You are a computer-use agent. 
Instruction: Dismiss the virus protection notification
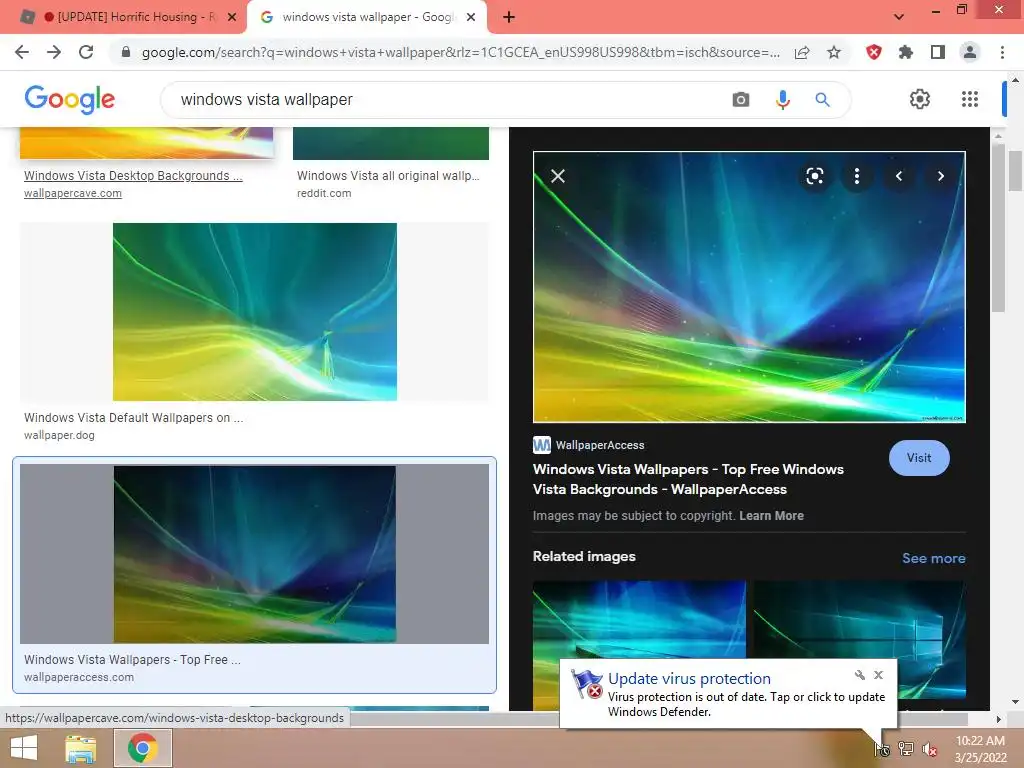coord(878,675)
